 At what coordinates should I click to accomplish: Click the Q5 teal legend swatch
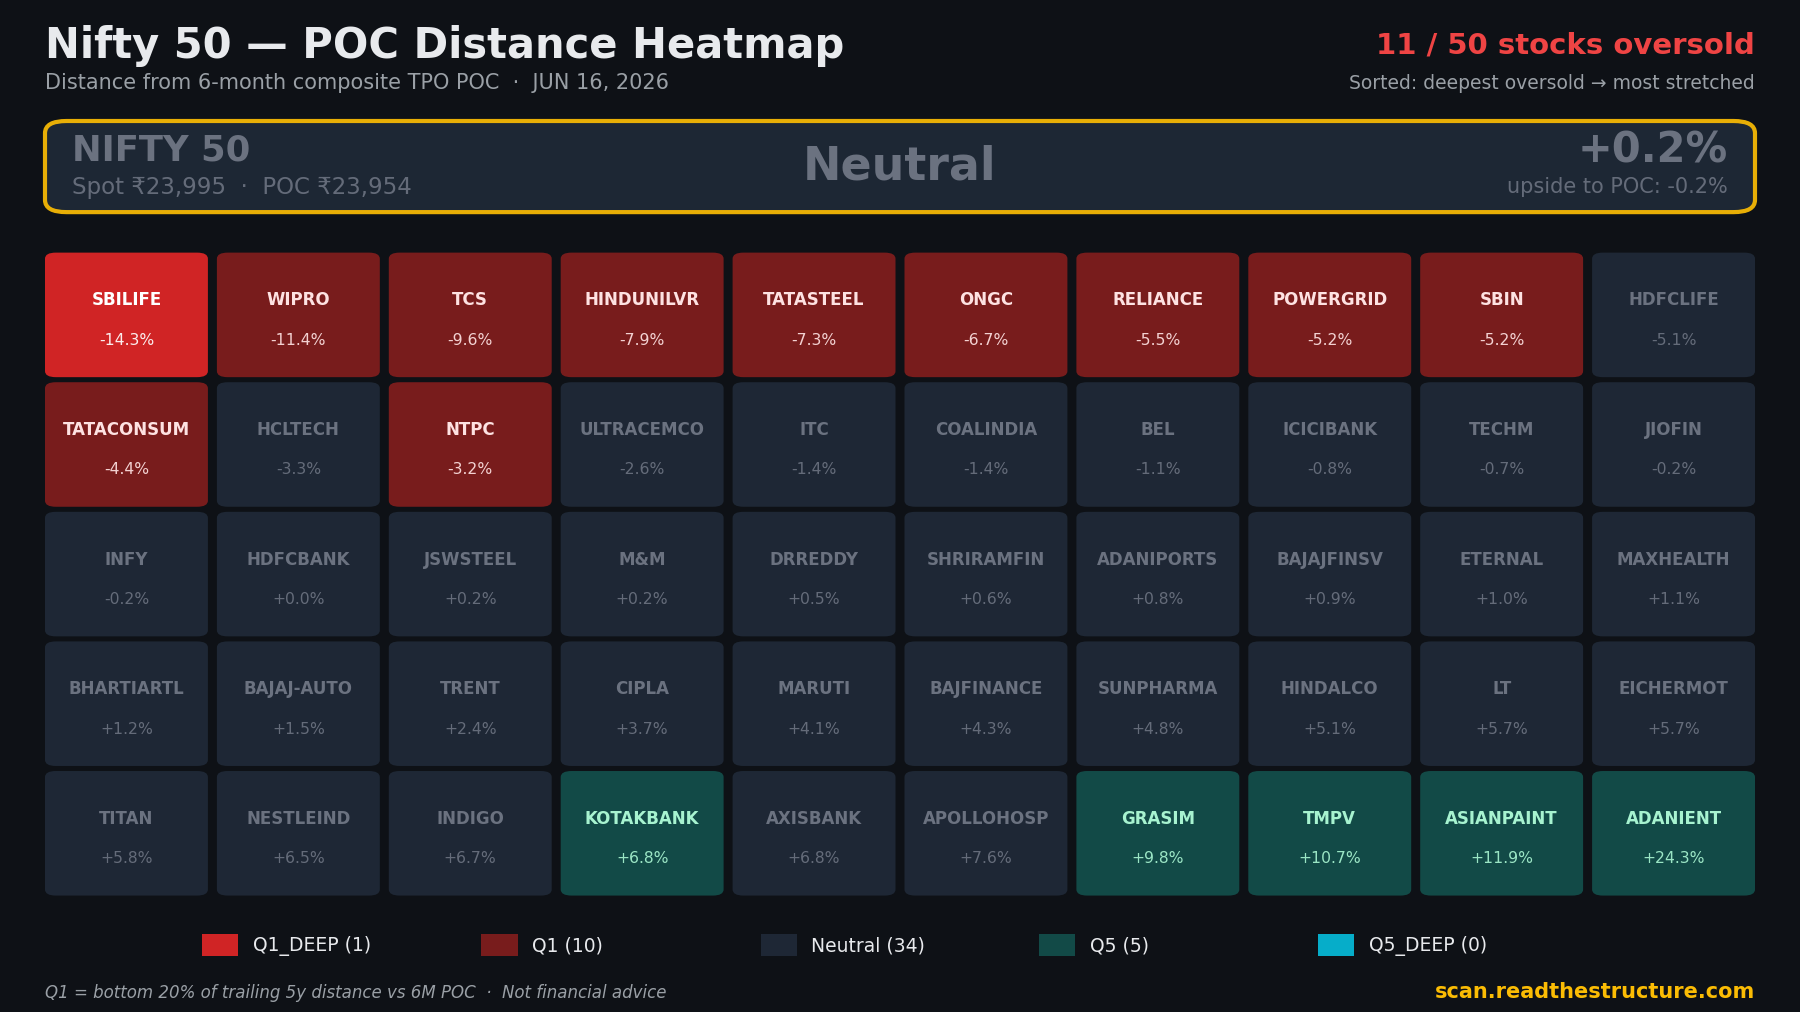tap(1057, 945)
